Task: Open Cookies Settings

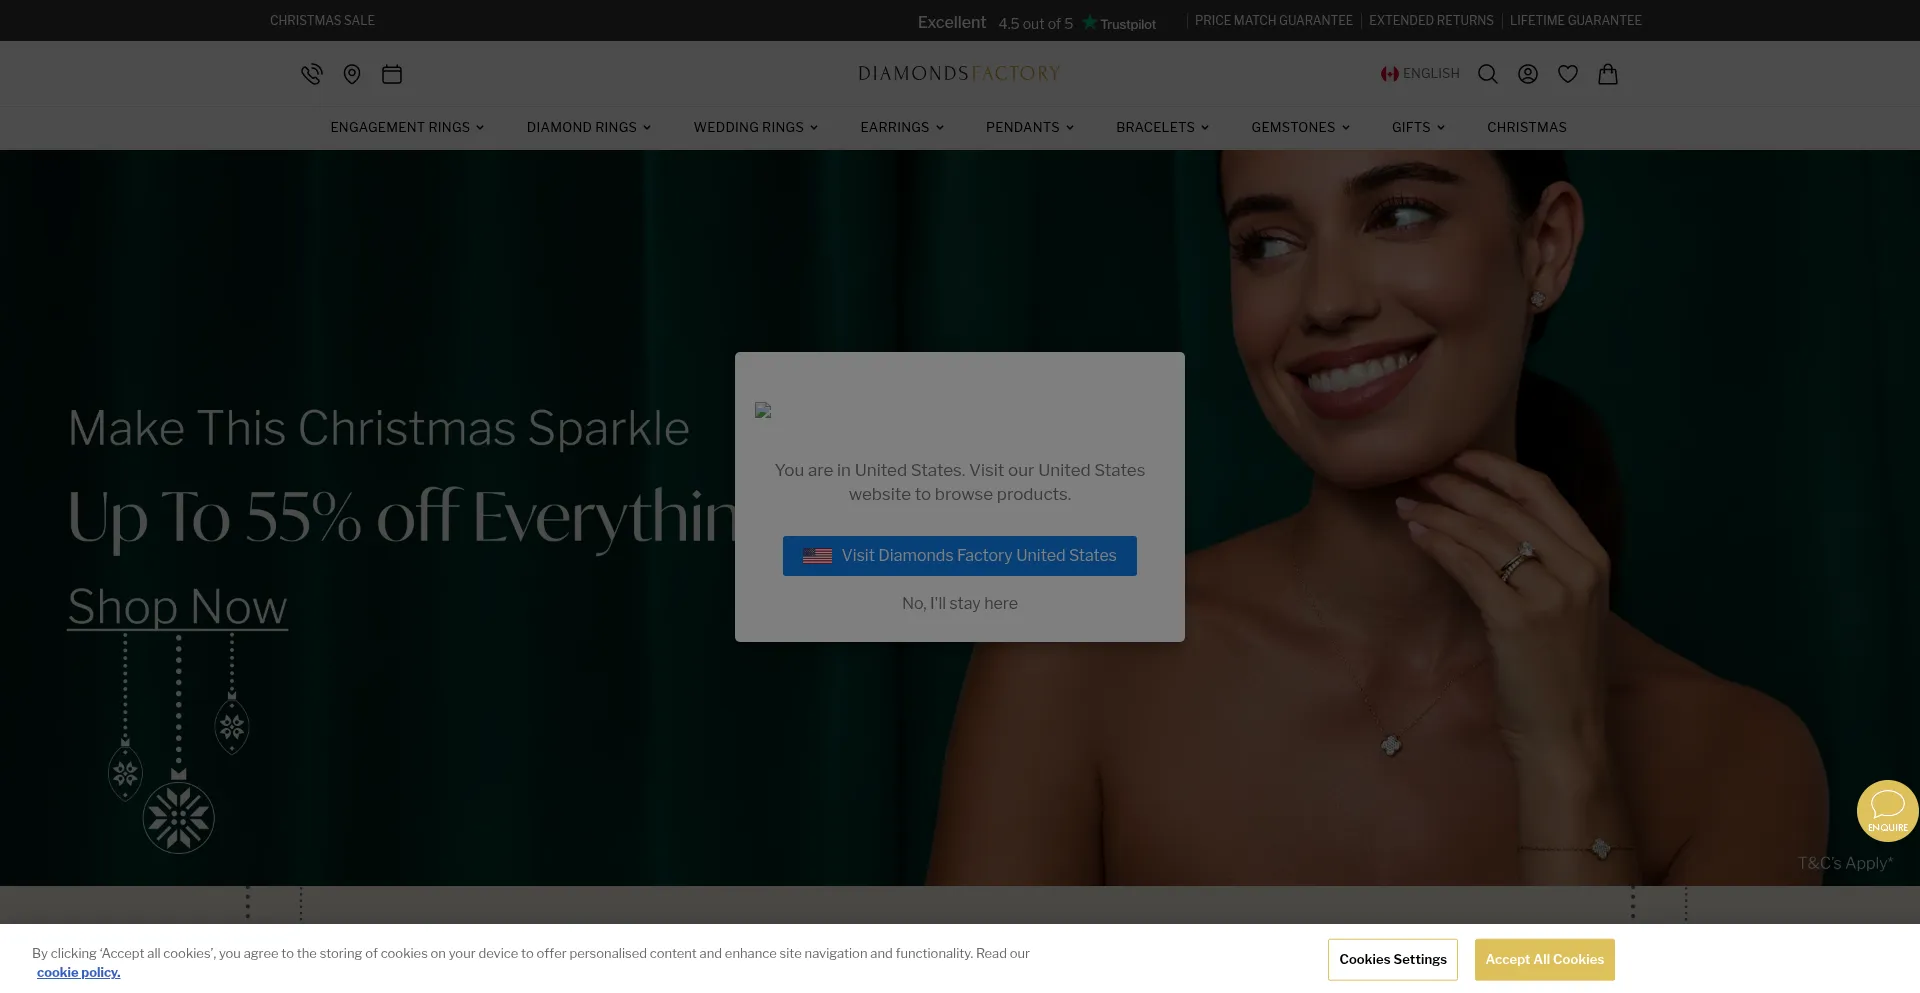Action: (x=1393, y=960)
